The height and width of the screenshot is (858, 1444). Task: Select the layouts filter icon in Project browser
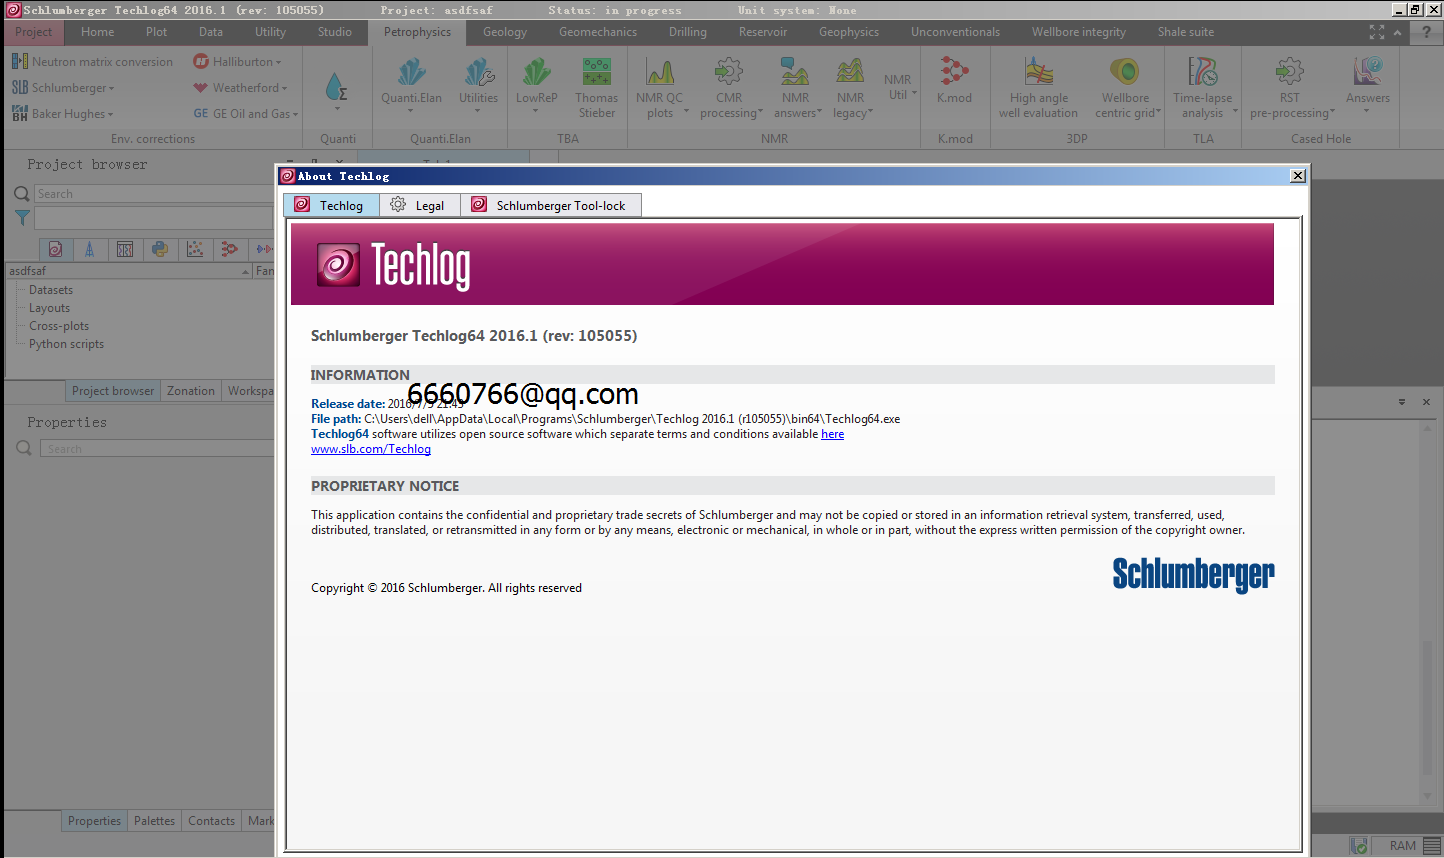click(124, 249)
